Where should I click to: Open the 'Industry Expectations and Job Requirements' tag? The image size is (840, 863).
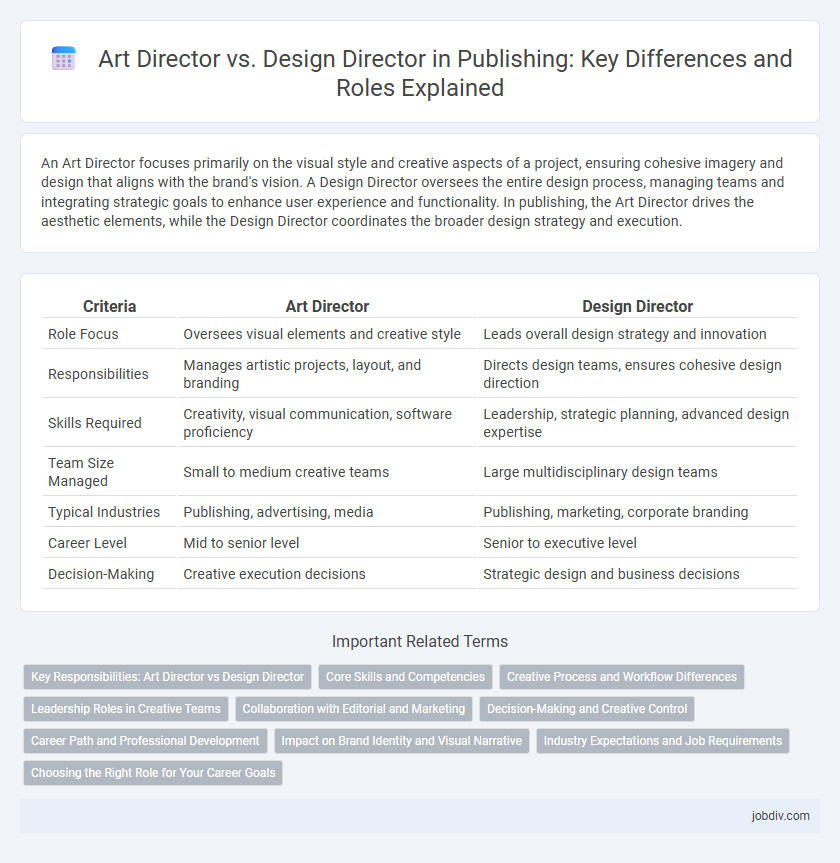point(663,741)
